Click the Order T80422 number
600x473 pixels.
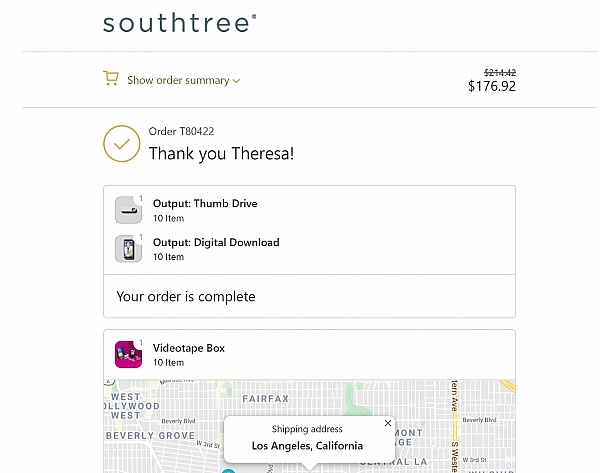tap(181, 131)
